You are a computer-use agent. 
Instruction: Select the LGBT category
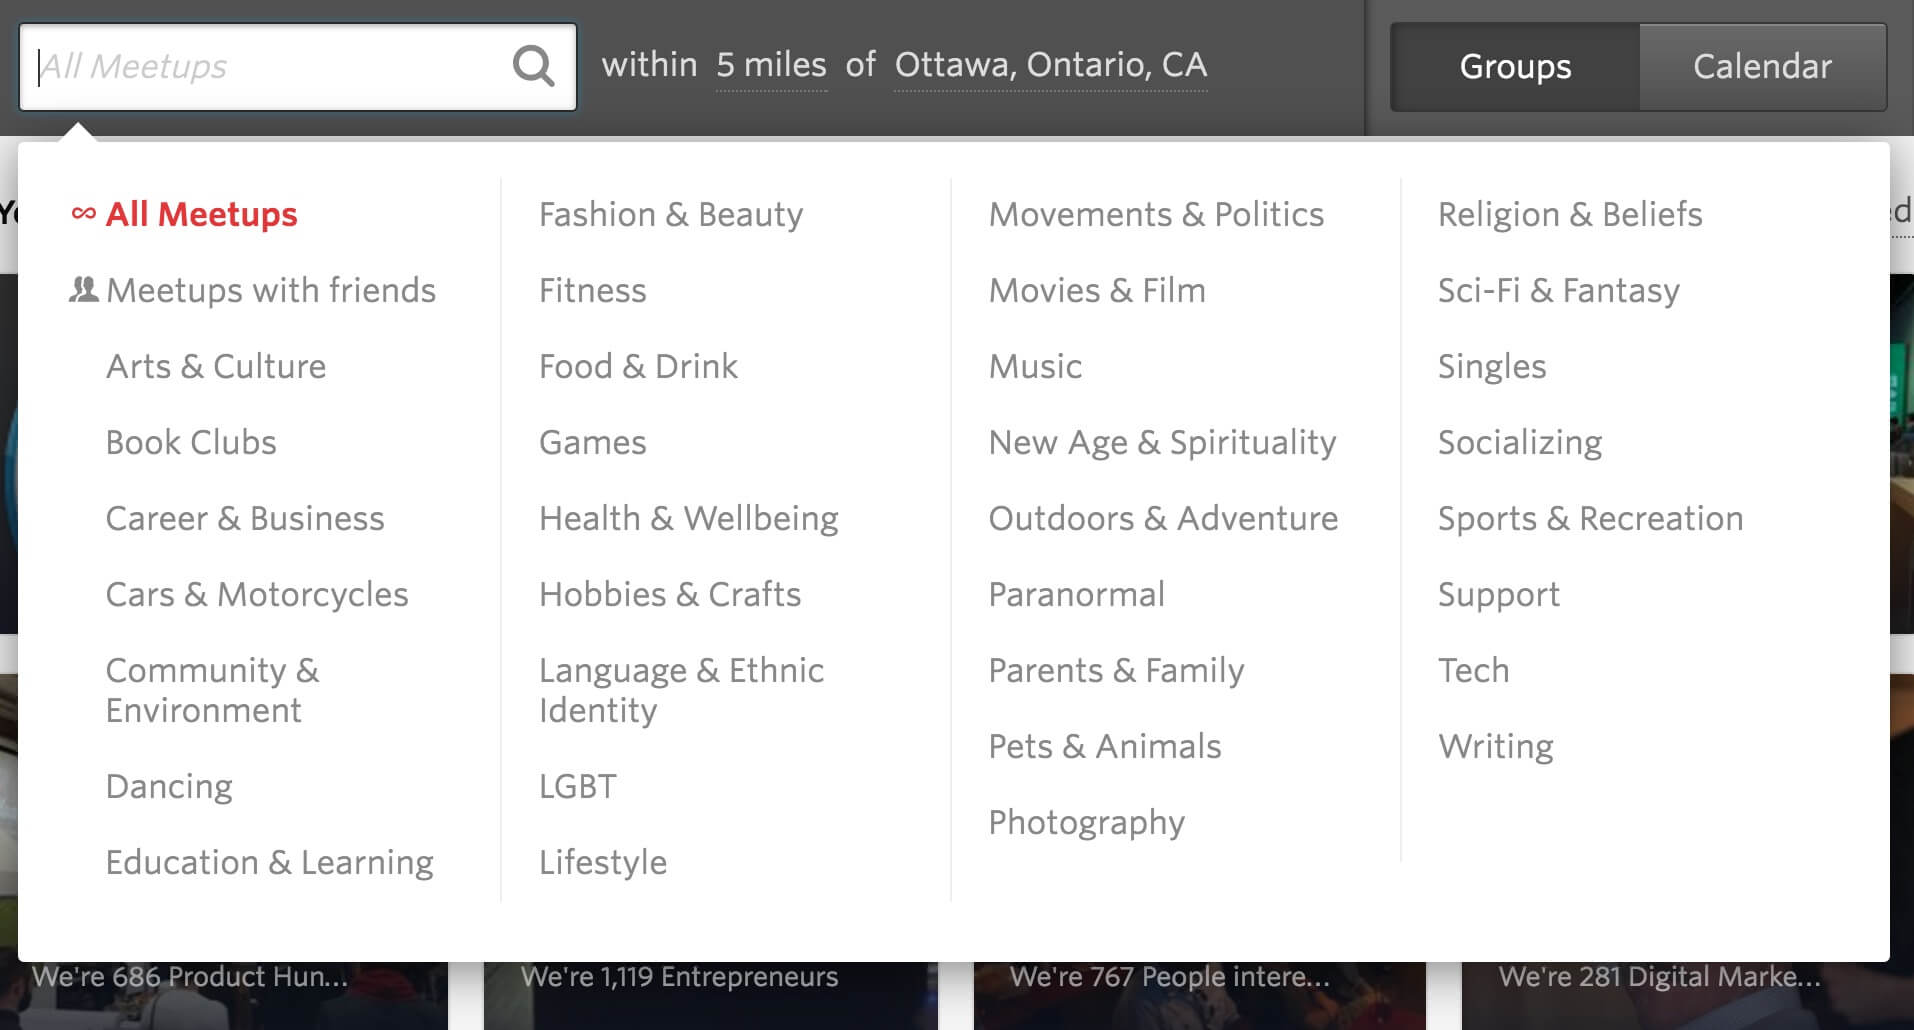point(577,786)
